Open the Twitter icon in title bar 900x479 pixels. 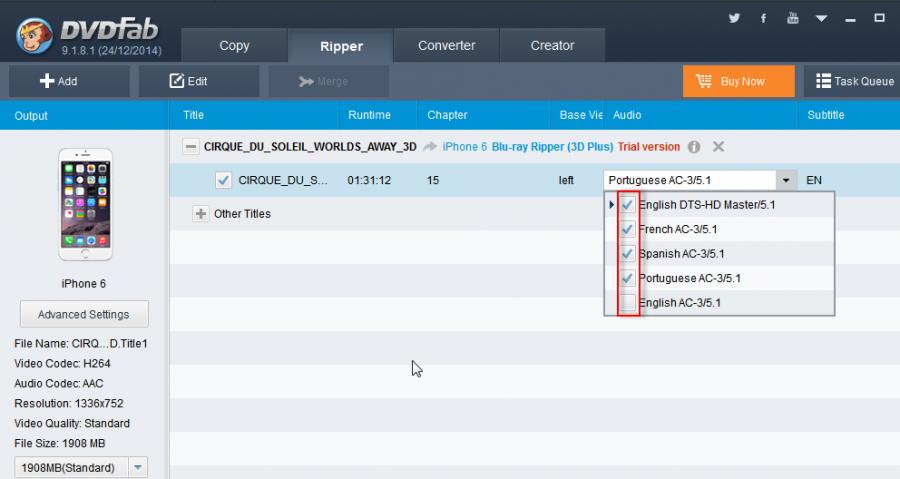pos(734,18)
